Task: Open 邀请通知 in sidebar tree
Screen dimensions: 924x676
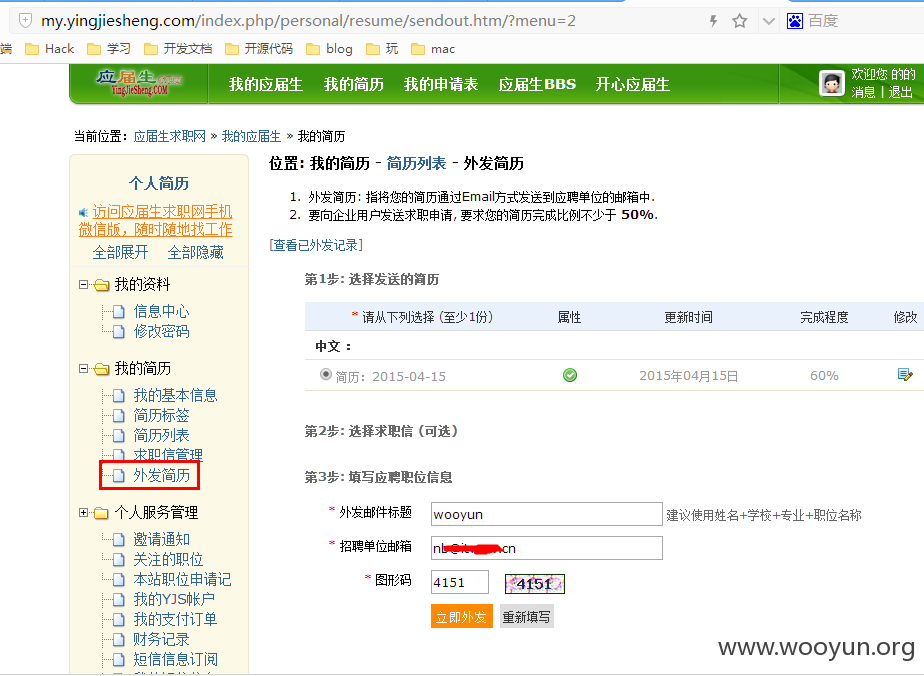Action: click(x=161, y=539)
